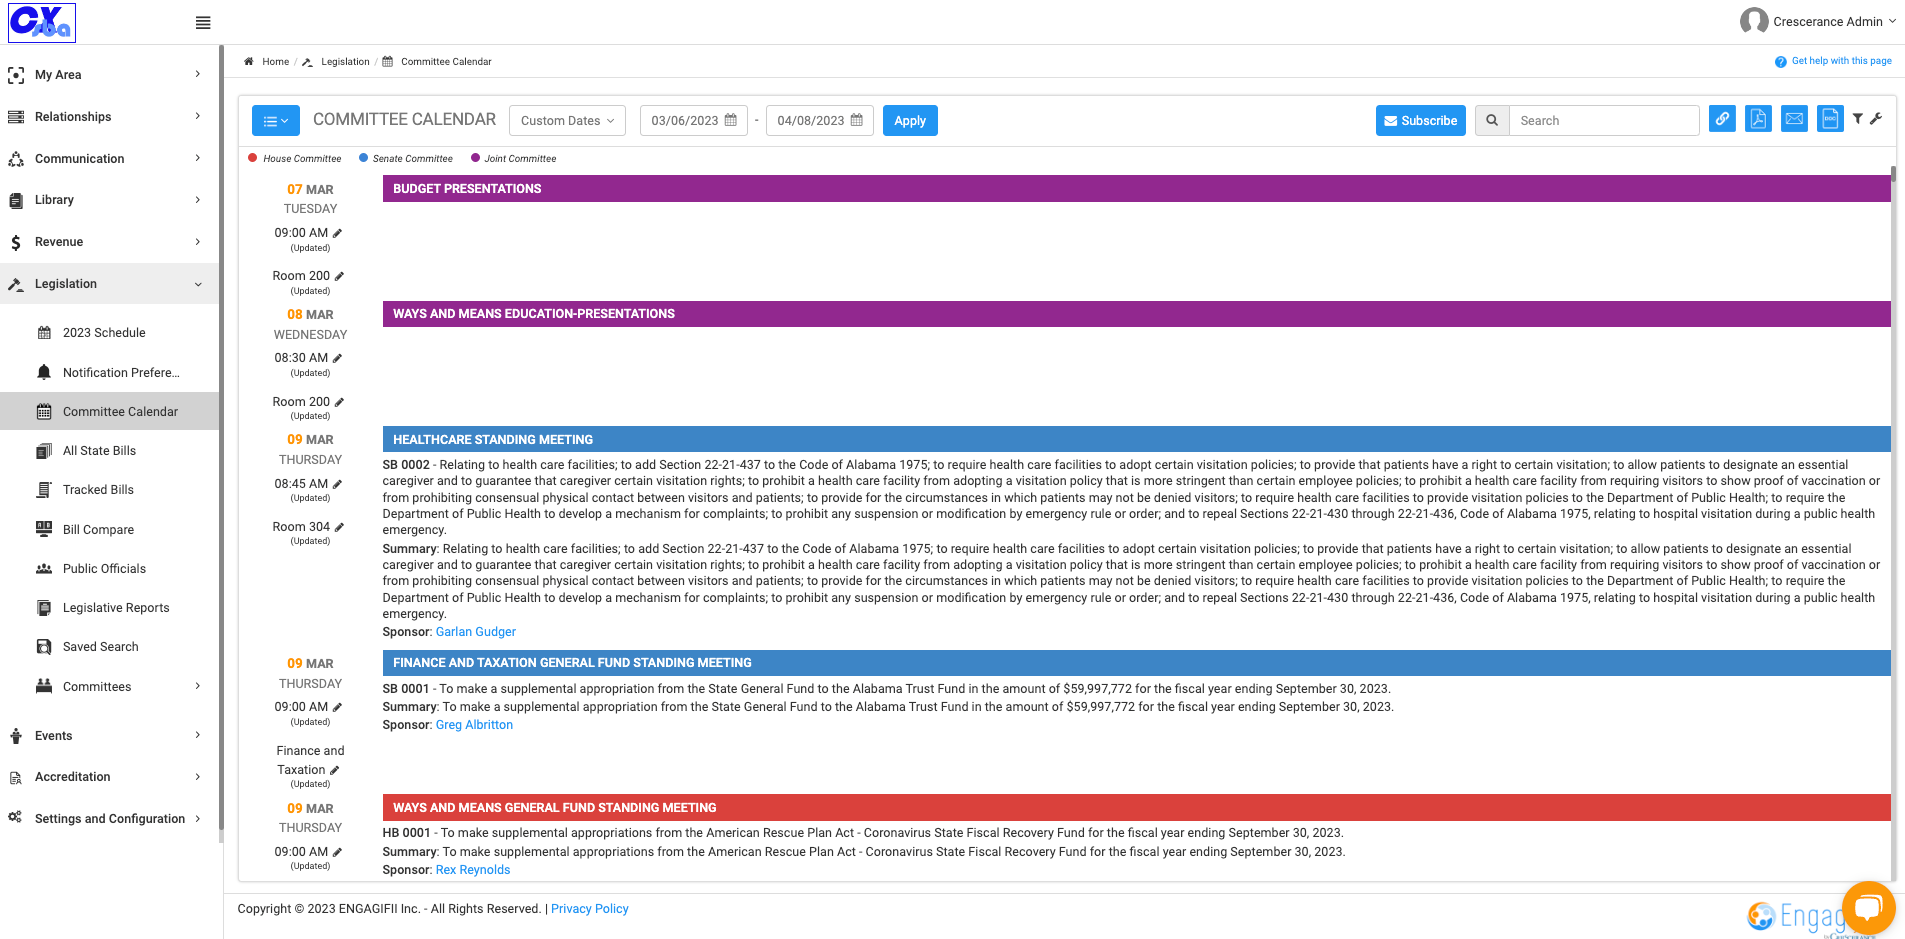Click Get help with this page
This screenshot has width=1905, height=939.
click(x=1841, y=61)
